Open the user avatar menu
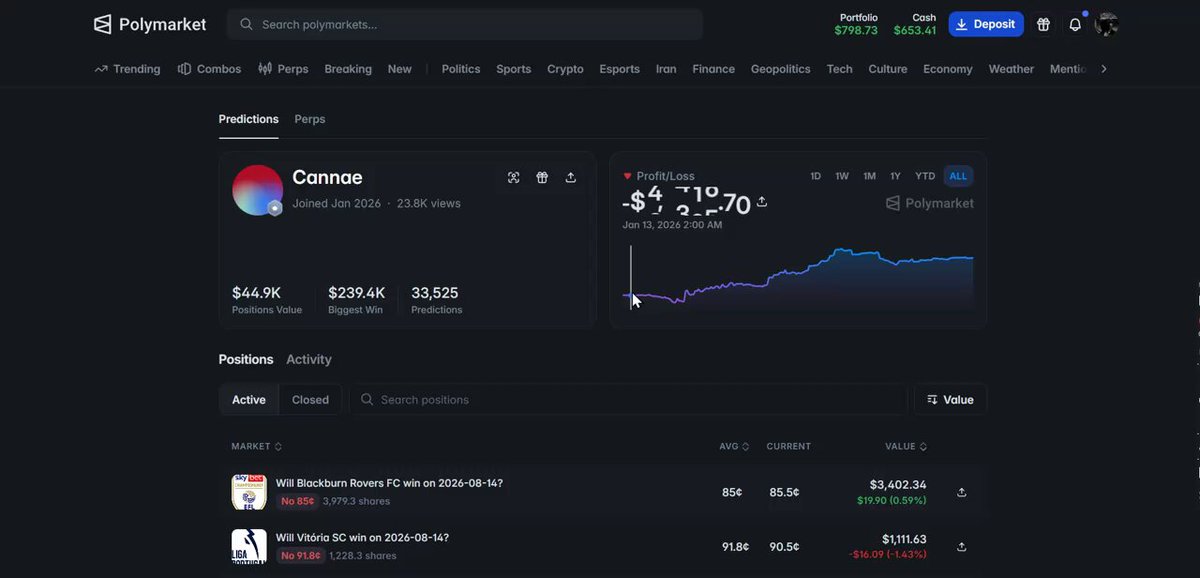Viewport: 1200px width, 578px height. click(x=1106, y=24)
